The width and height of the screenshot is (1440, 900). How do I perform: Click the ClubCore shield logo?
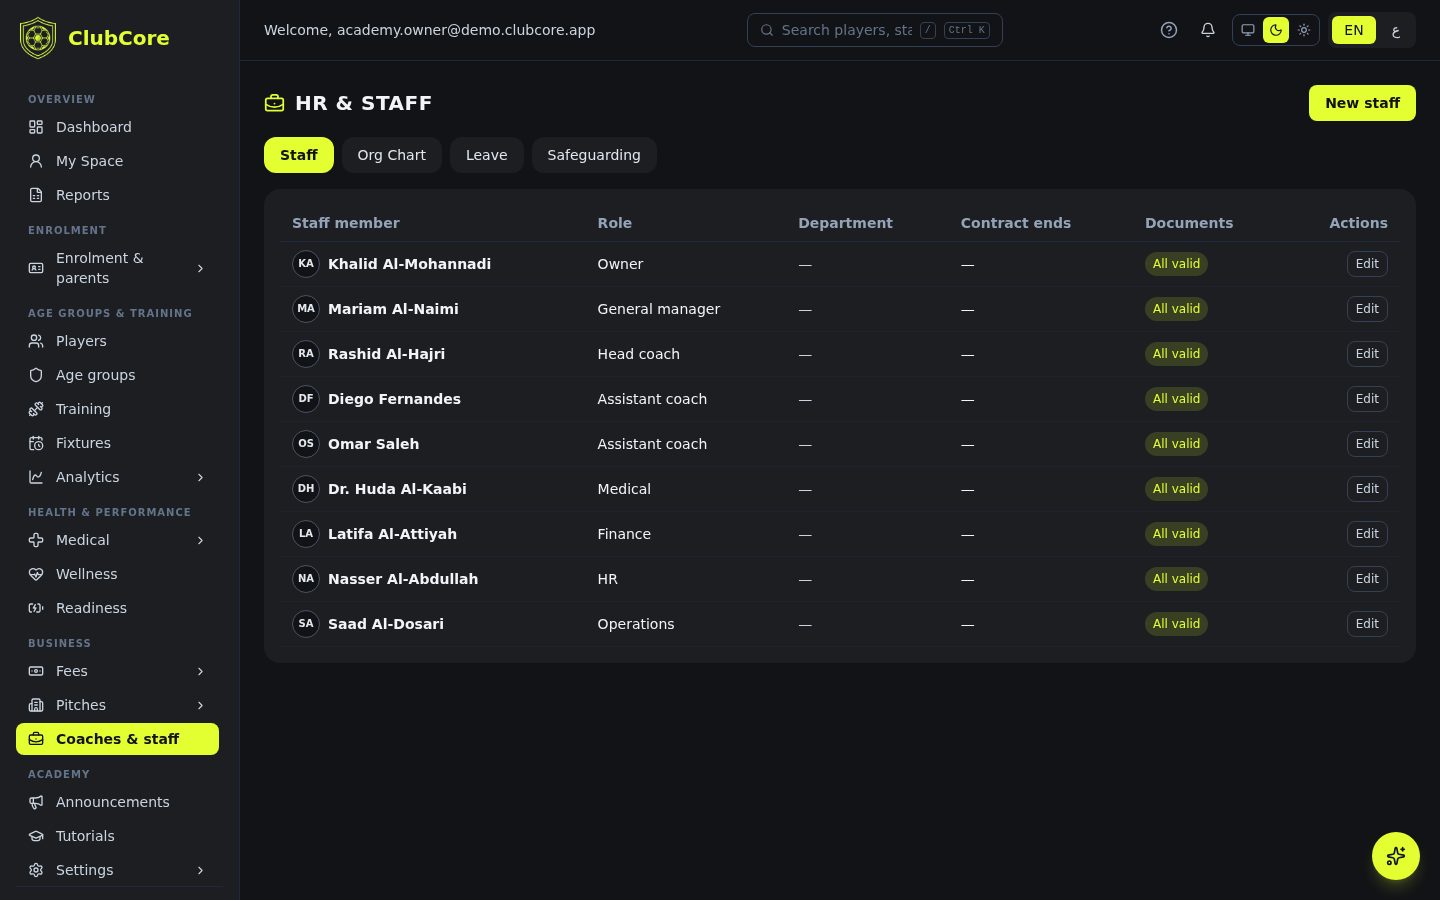tap(38, 38)
